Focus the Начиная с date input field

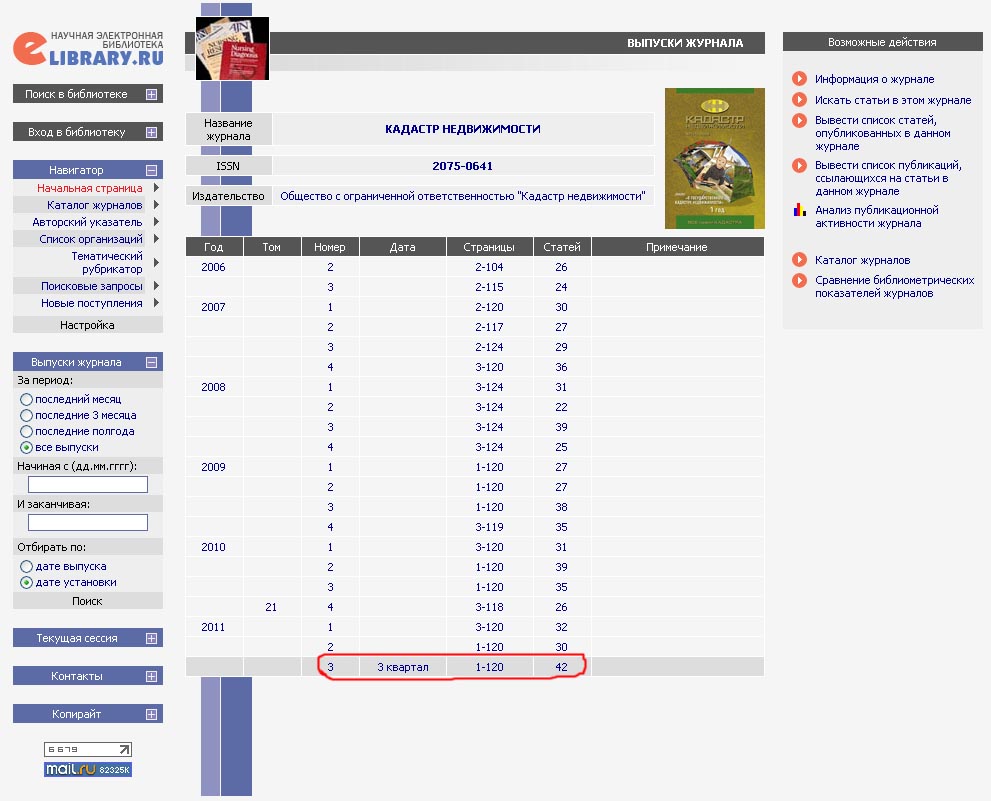pos(88,484)
